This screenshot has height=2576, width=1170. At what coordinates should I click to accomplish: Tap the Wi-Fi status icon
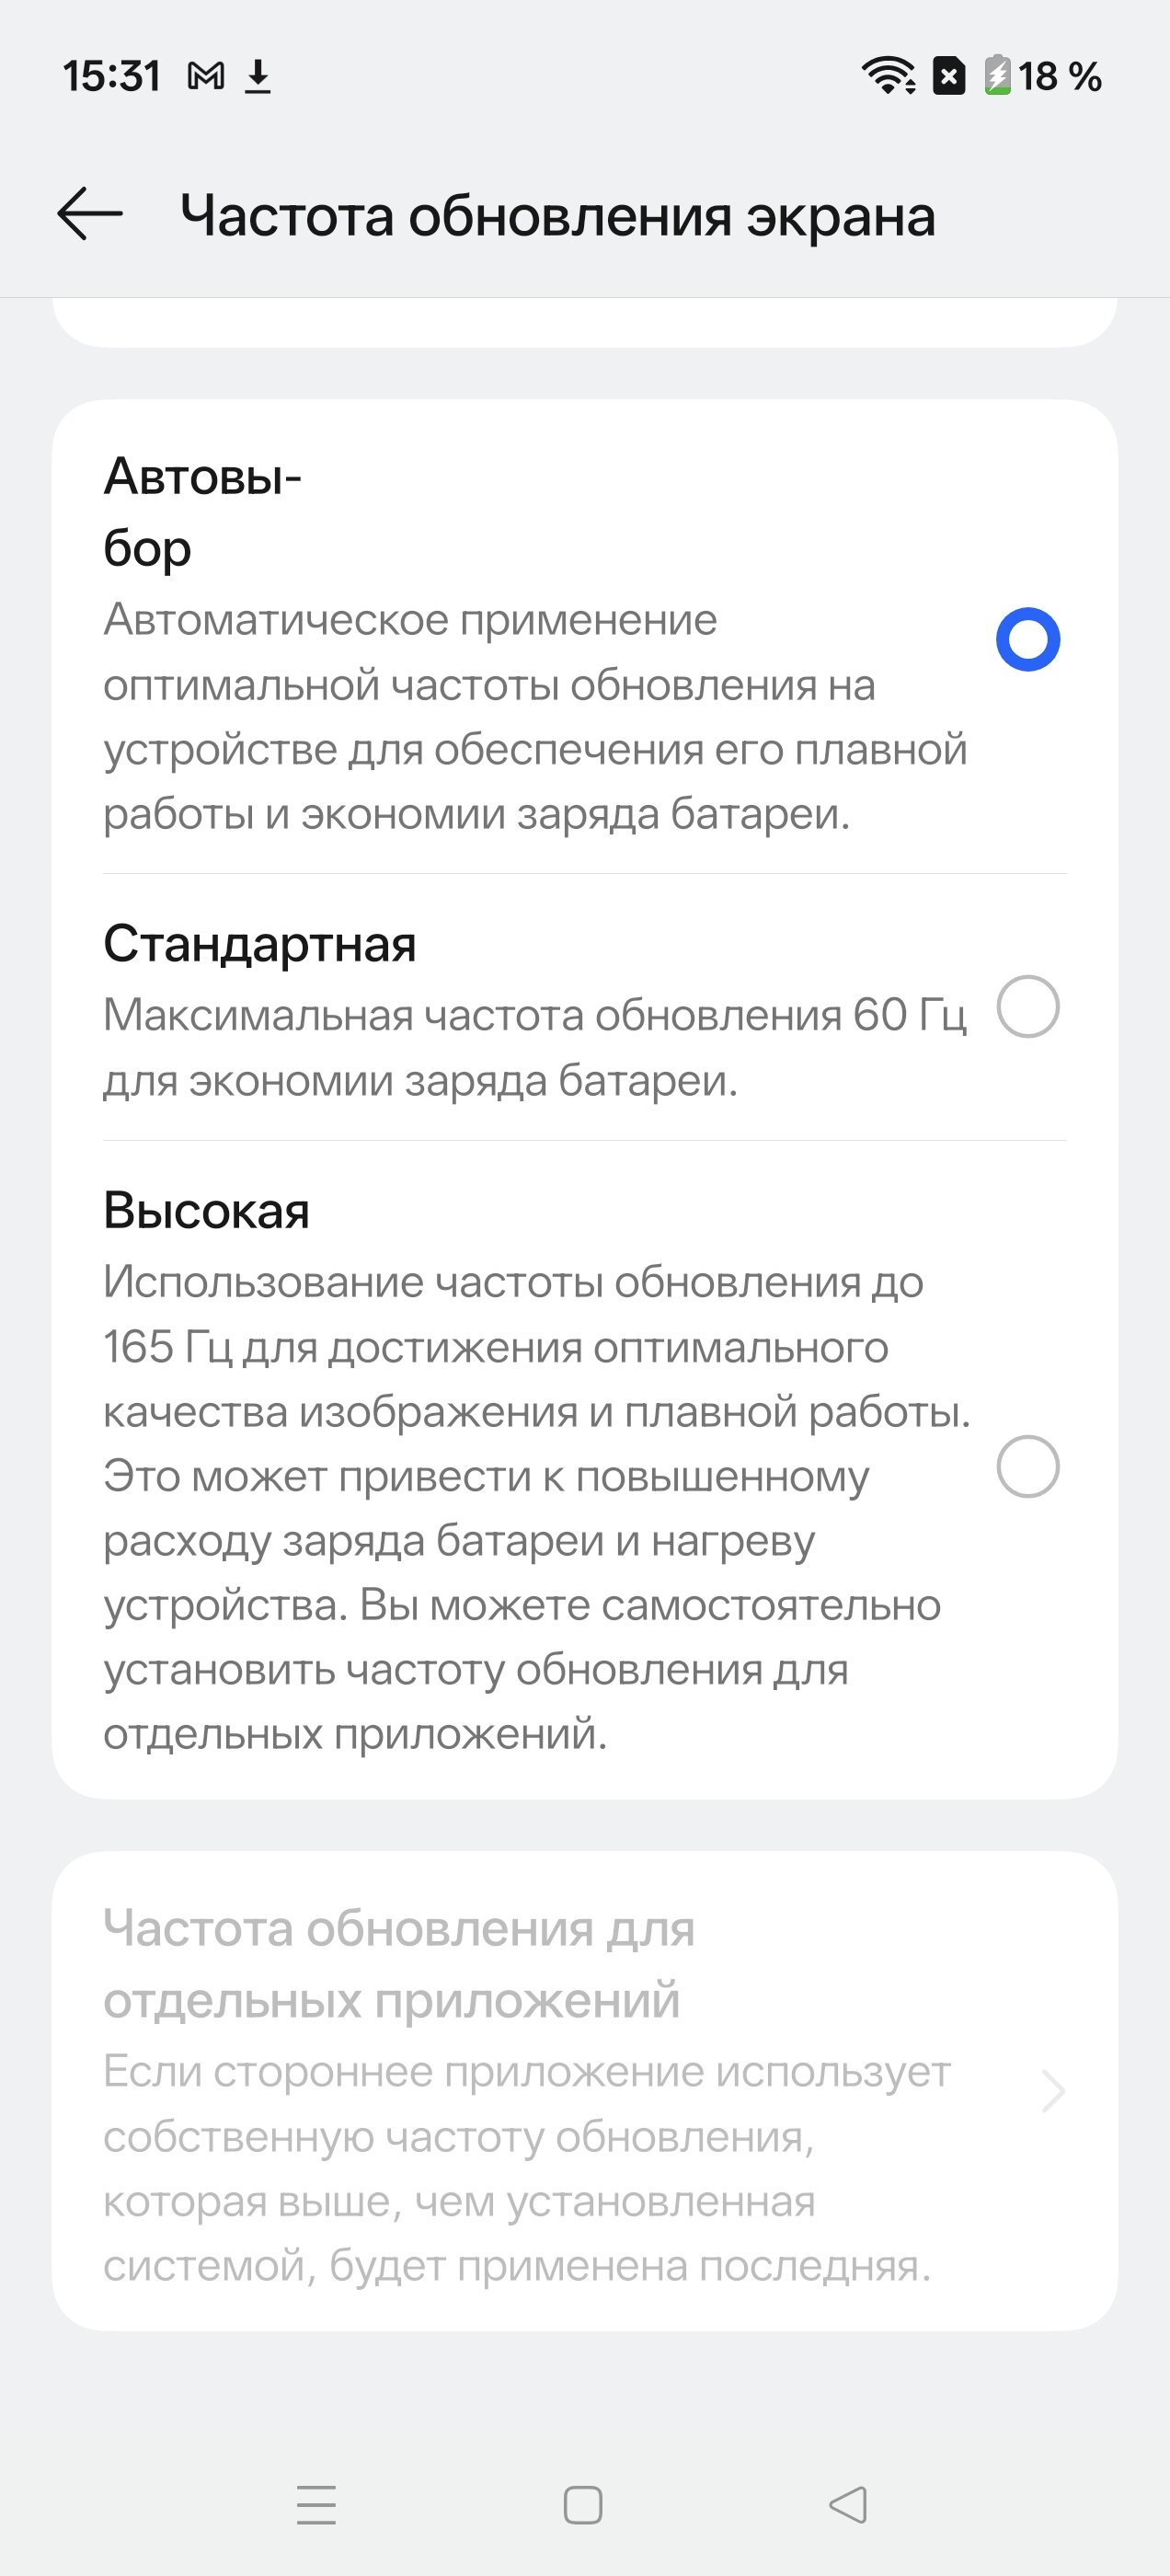point(888,76)
